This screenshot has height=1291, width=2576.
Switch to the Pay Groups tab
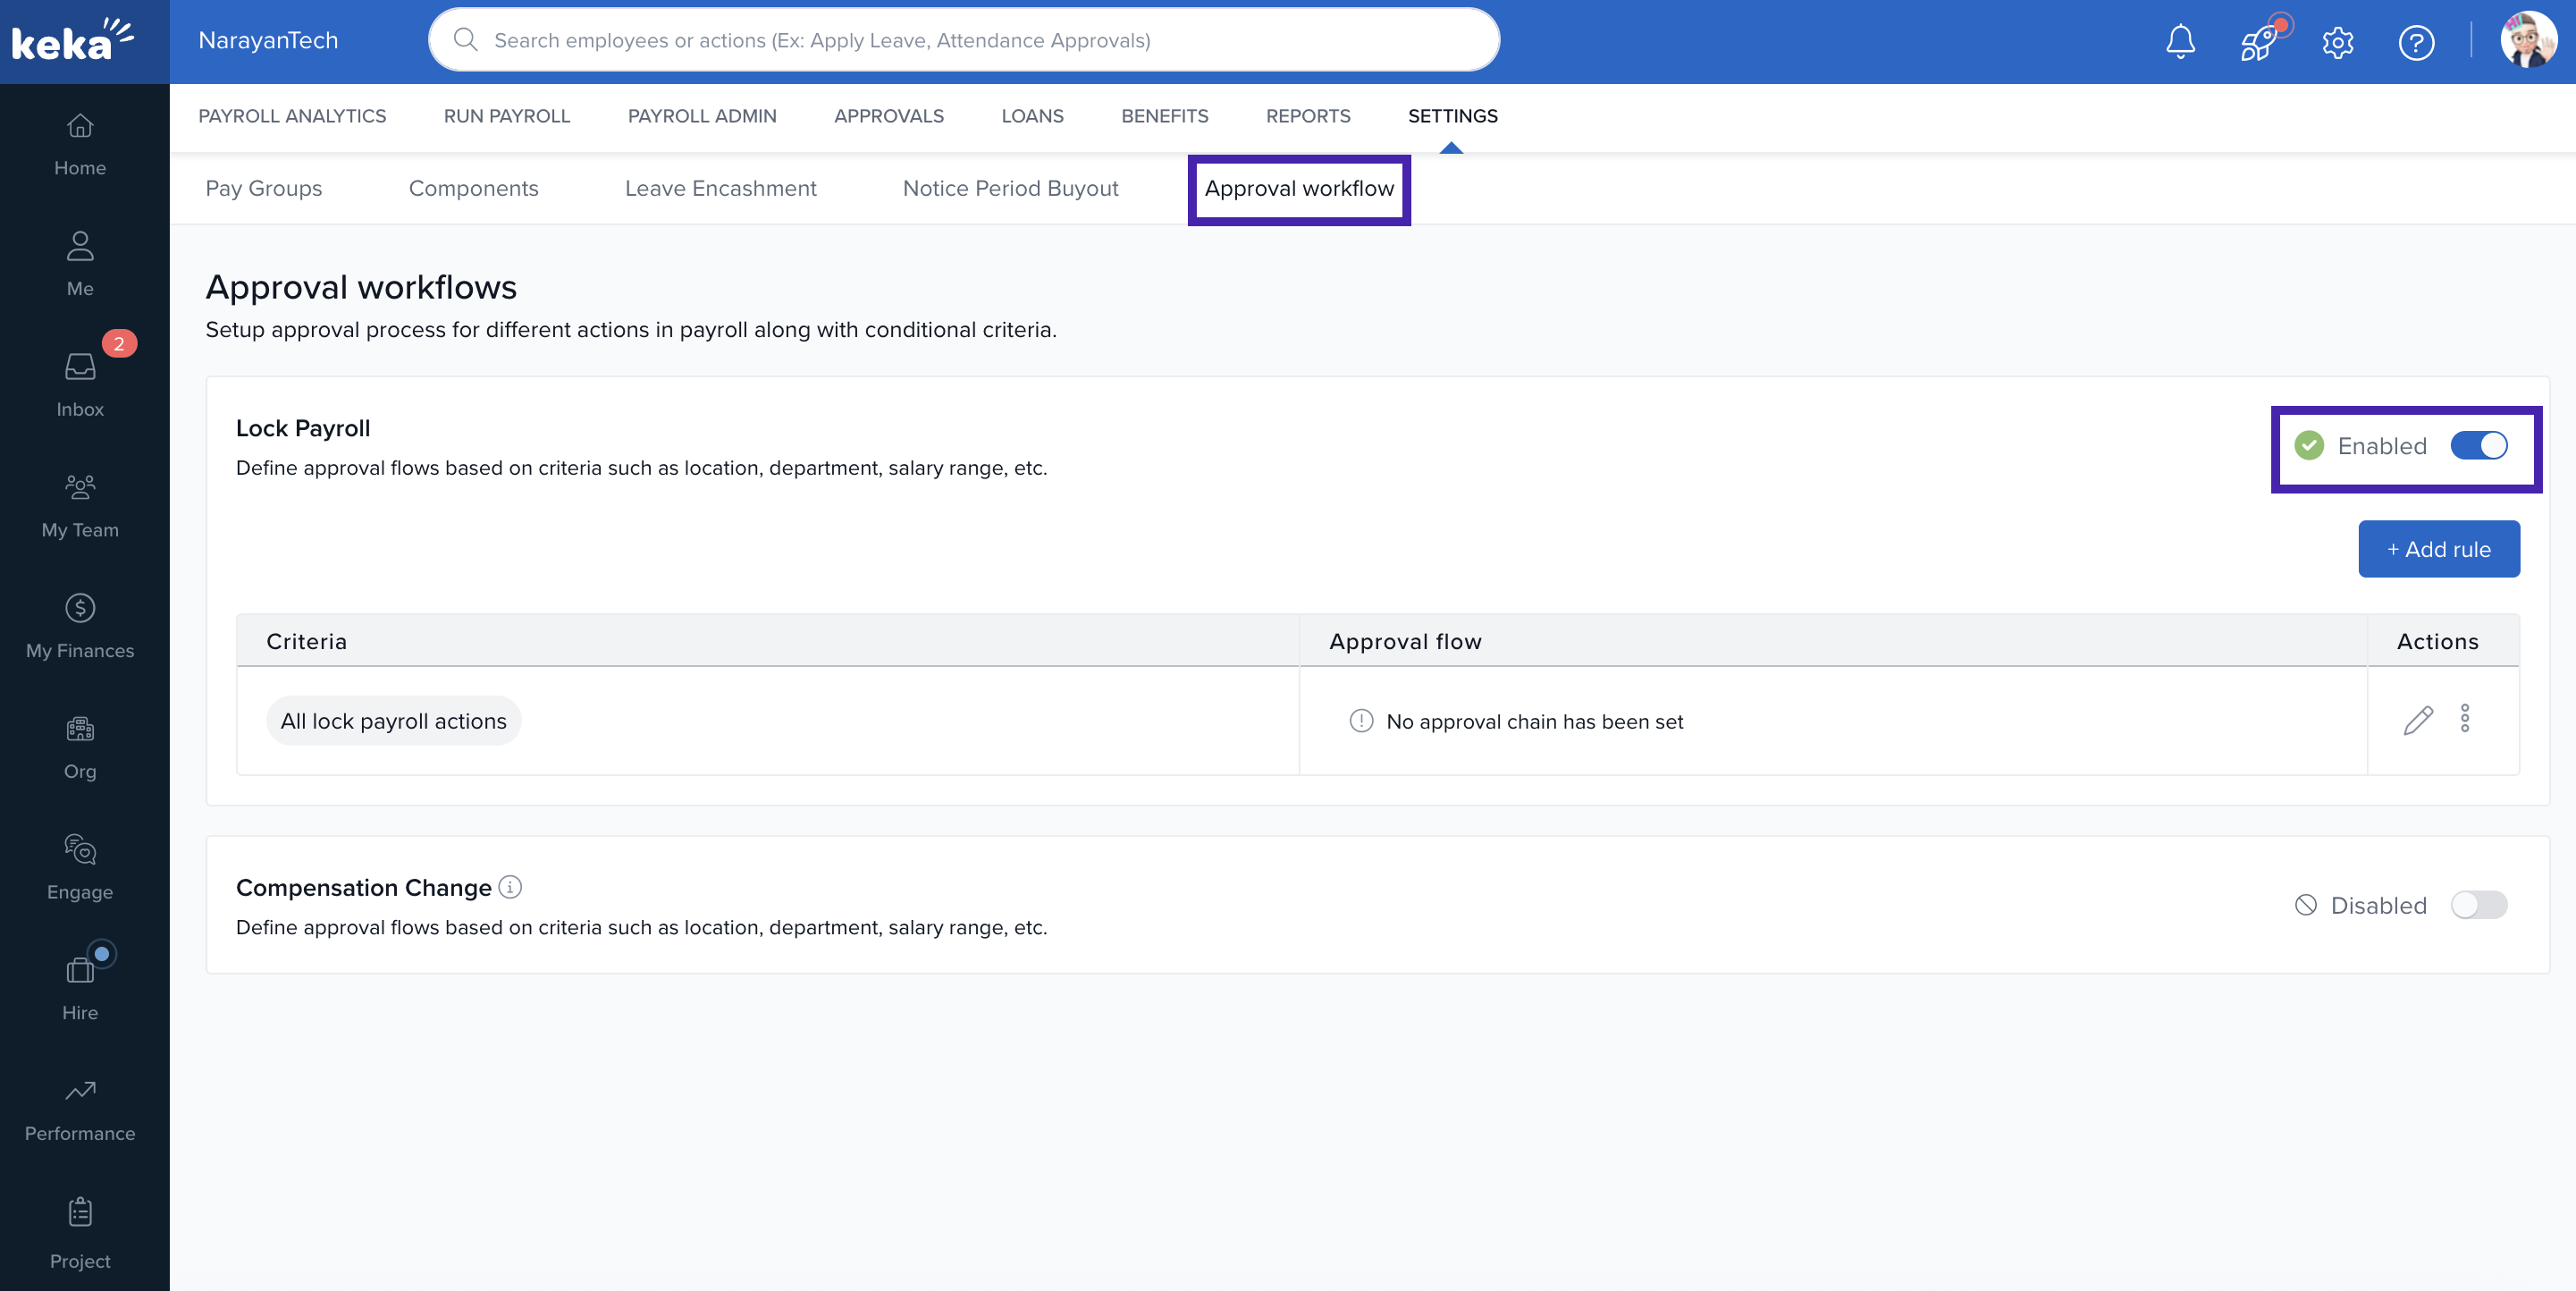(x=263, y=188)
